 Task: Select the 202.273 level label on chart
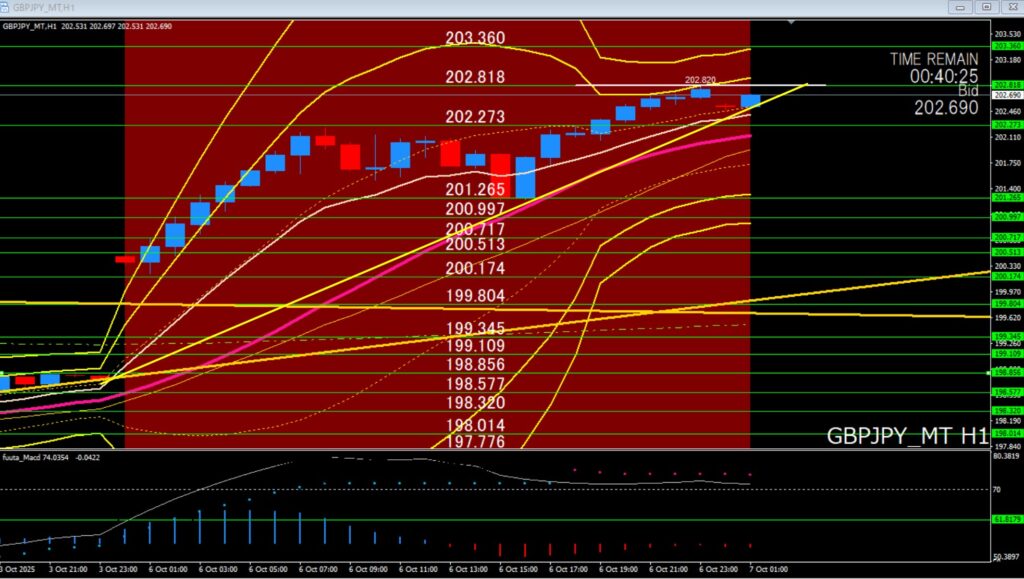[475, 116]
